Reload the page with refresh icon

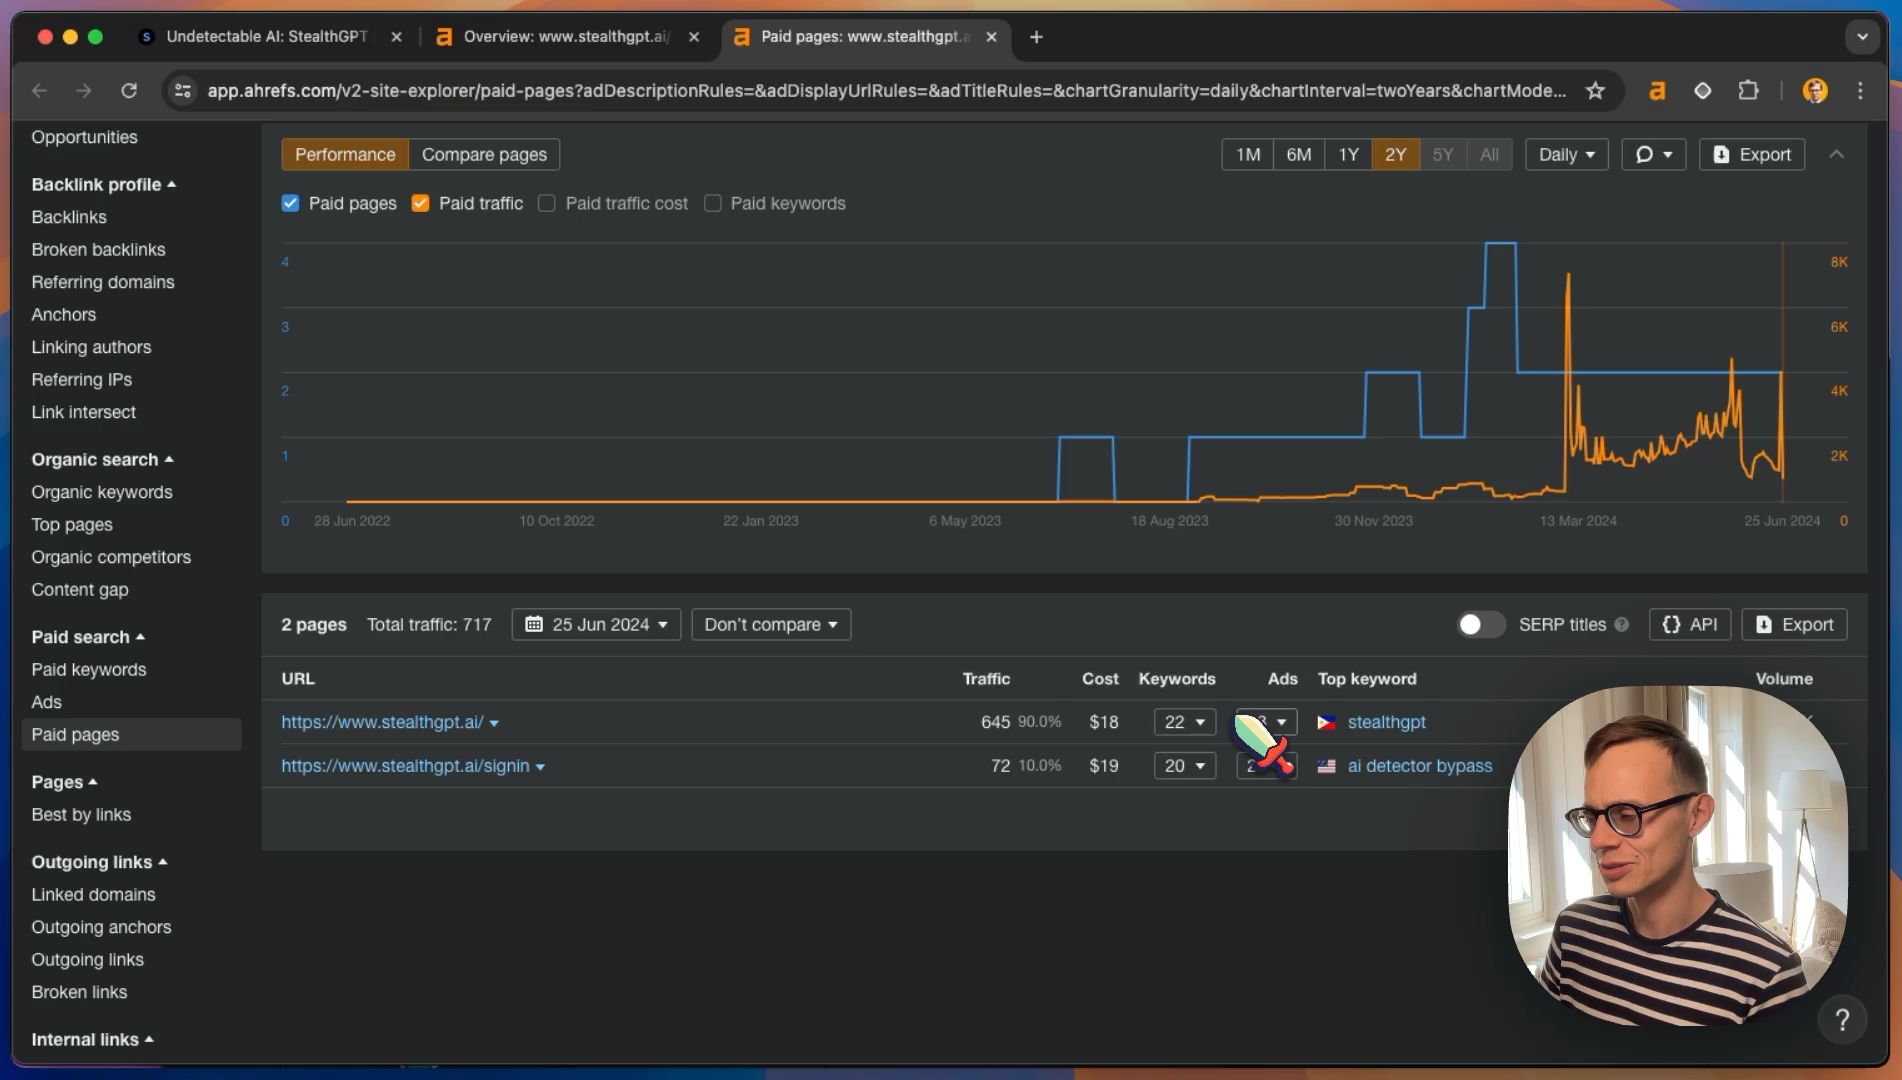point(129,91)
